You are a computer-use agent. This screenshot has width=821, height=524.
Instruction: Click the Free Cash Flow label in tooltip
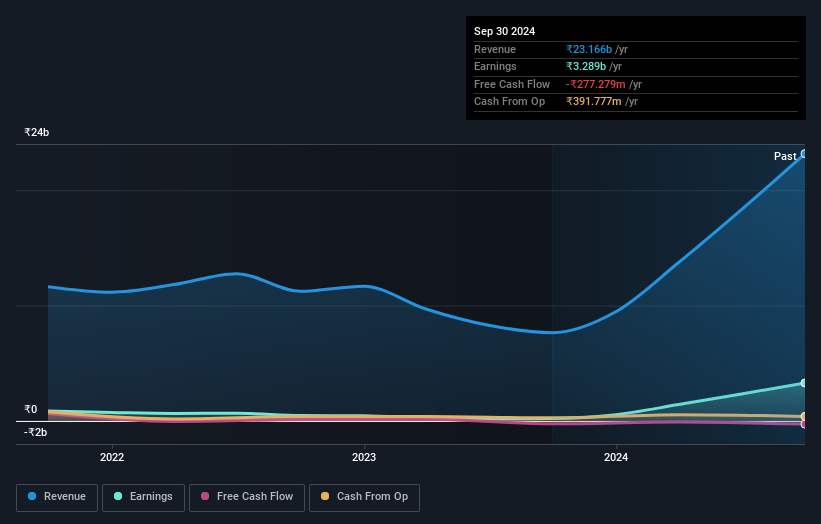[x=512, y=84]
